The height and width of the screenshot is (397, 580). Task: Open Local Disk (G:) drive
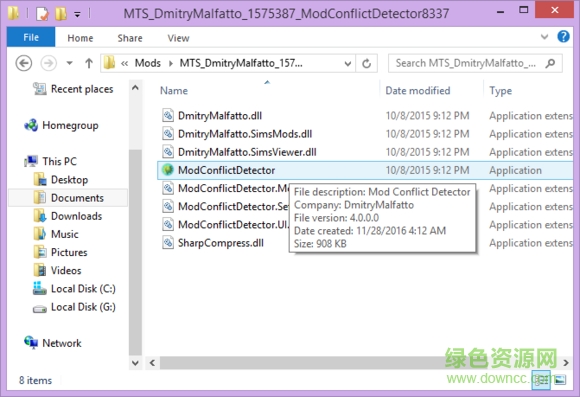83,307
